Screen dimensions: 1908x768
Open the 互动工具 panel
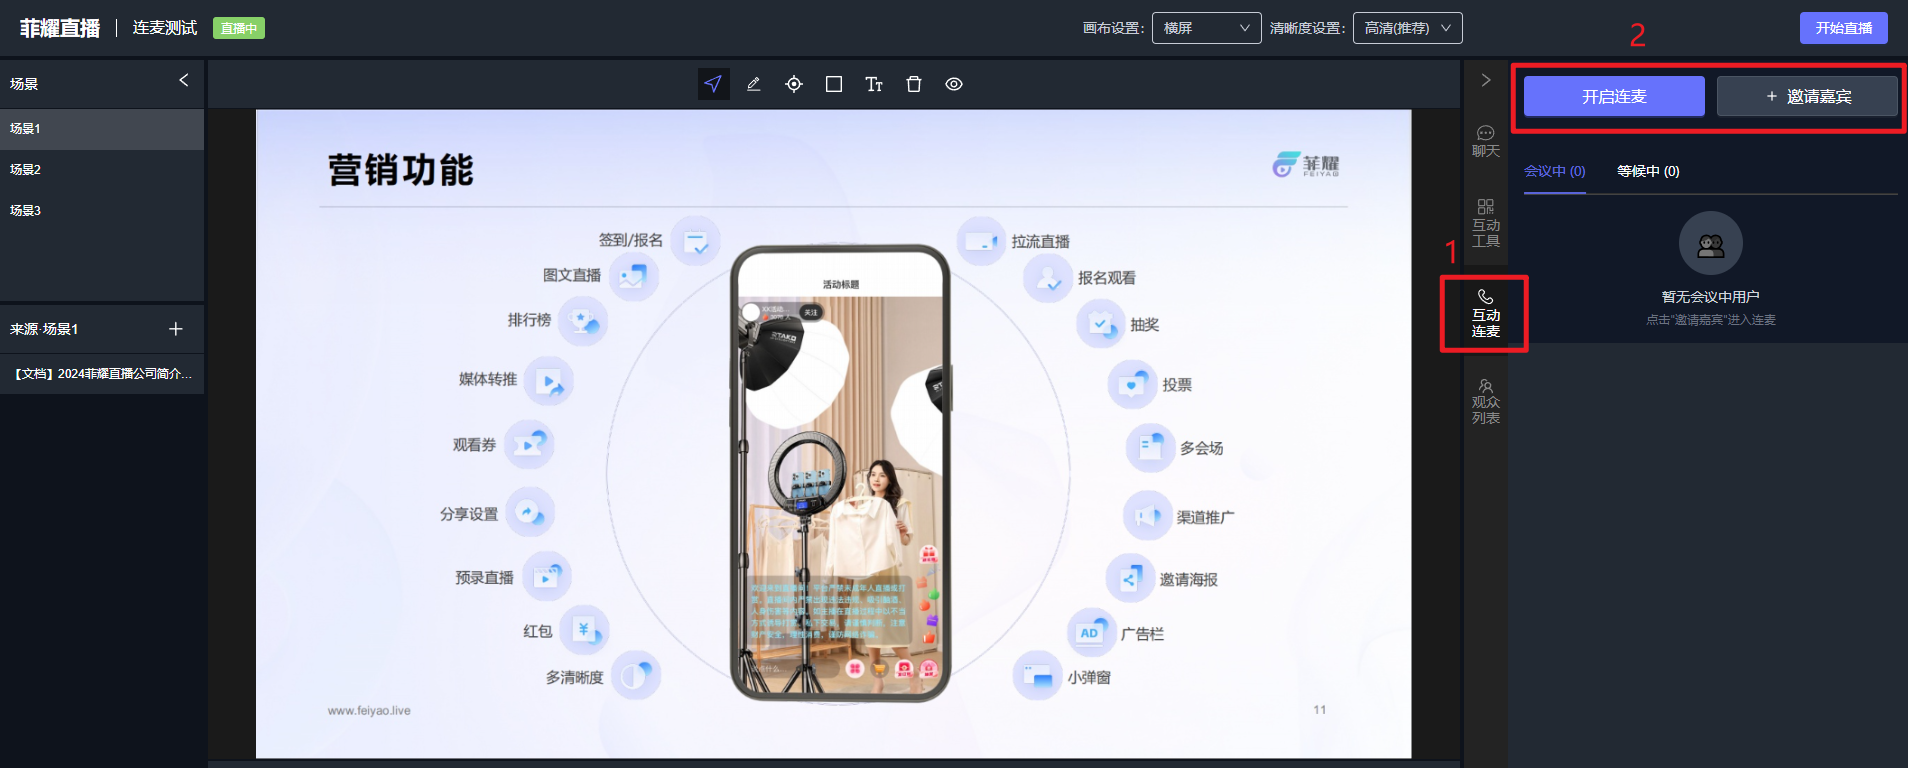coord(1485,222)
